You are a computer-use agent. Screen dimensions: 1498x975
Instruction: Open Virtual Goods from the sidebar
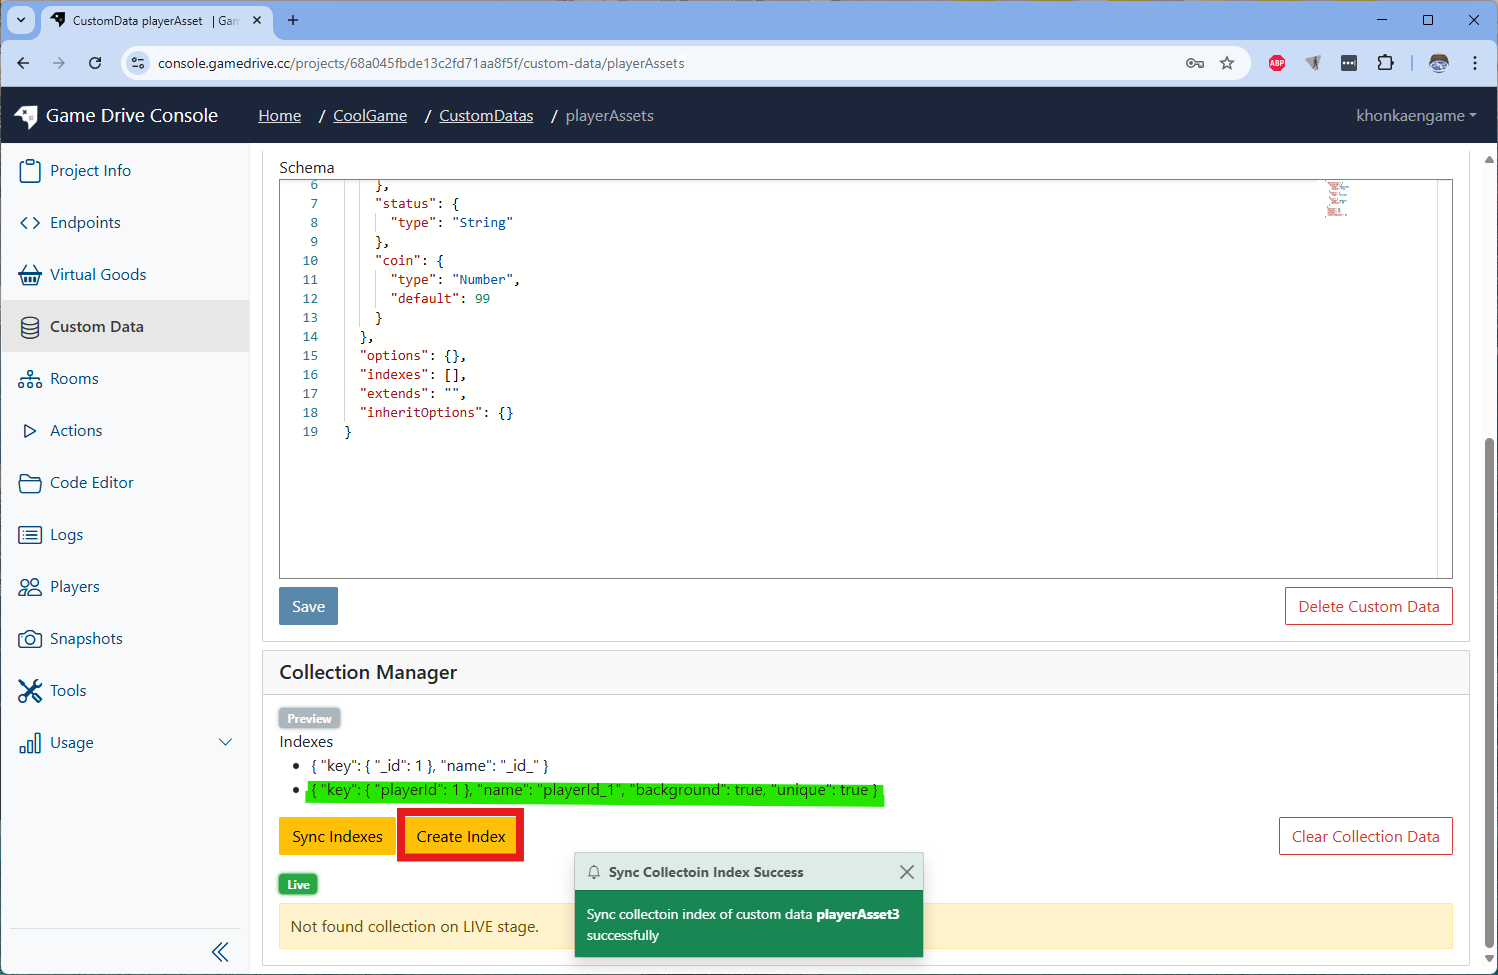point(97,274)
